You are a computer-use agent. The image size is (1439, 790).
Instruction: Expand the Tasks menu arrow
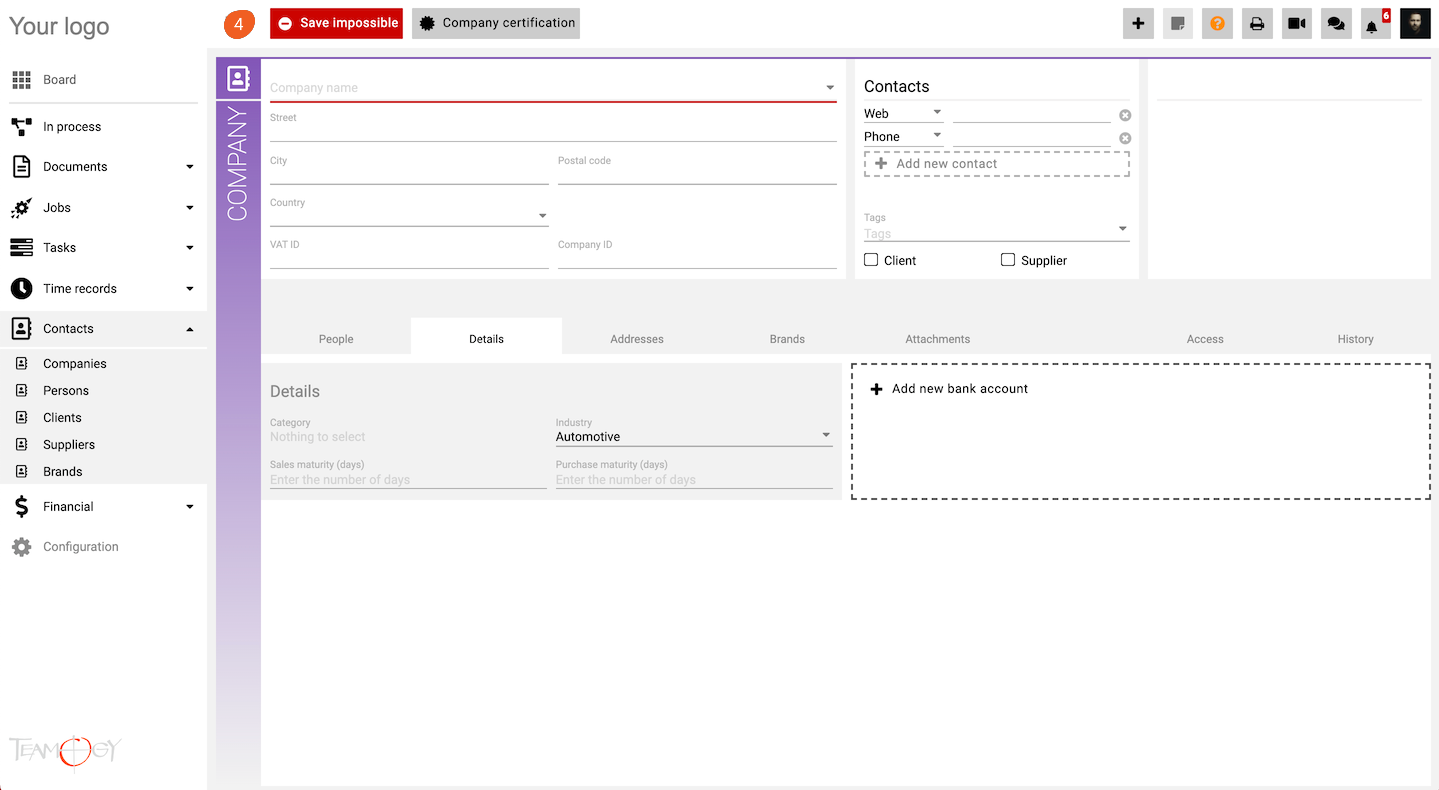[x=190, y=248]
